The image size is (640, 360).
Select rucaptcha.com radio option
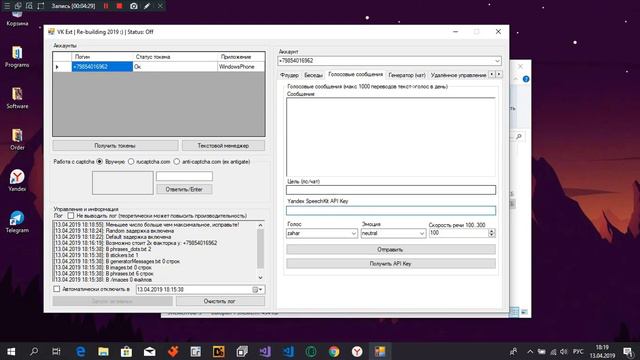[x=131, y=162]
